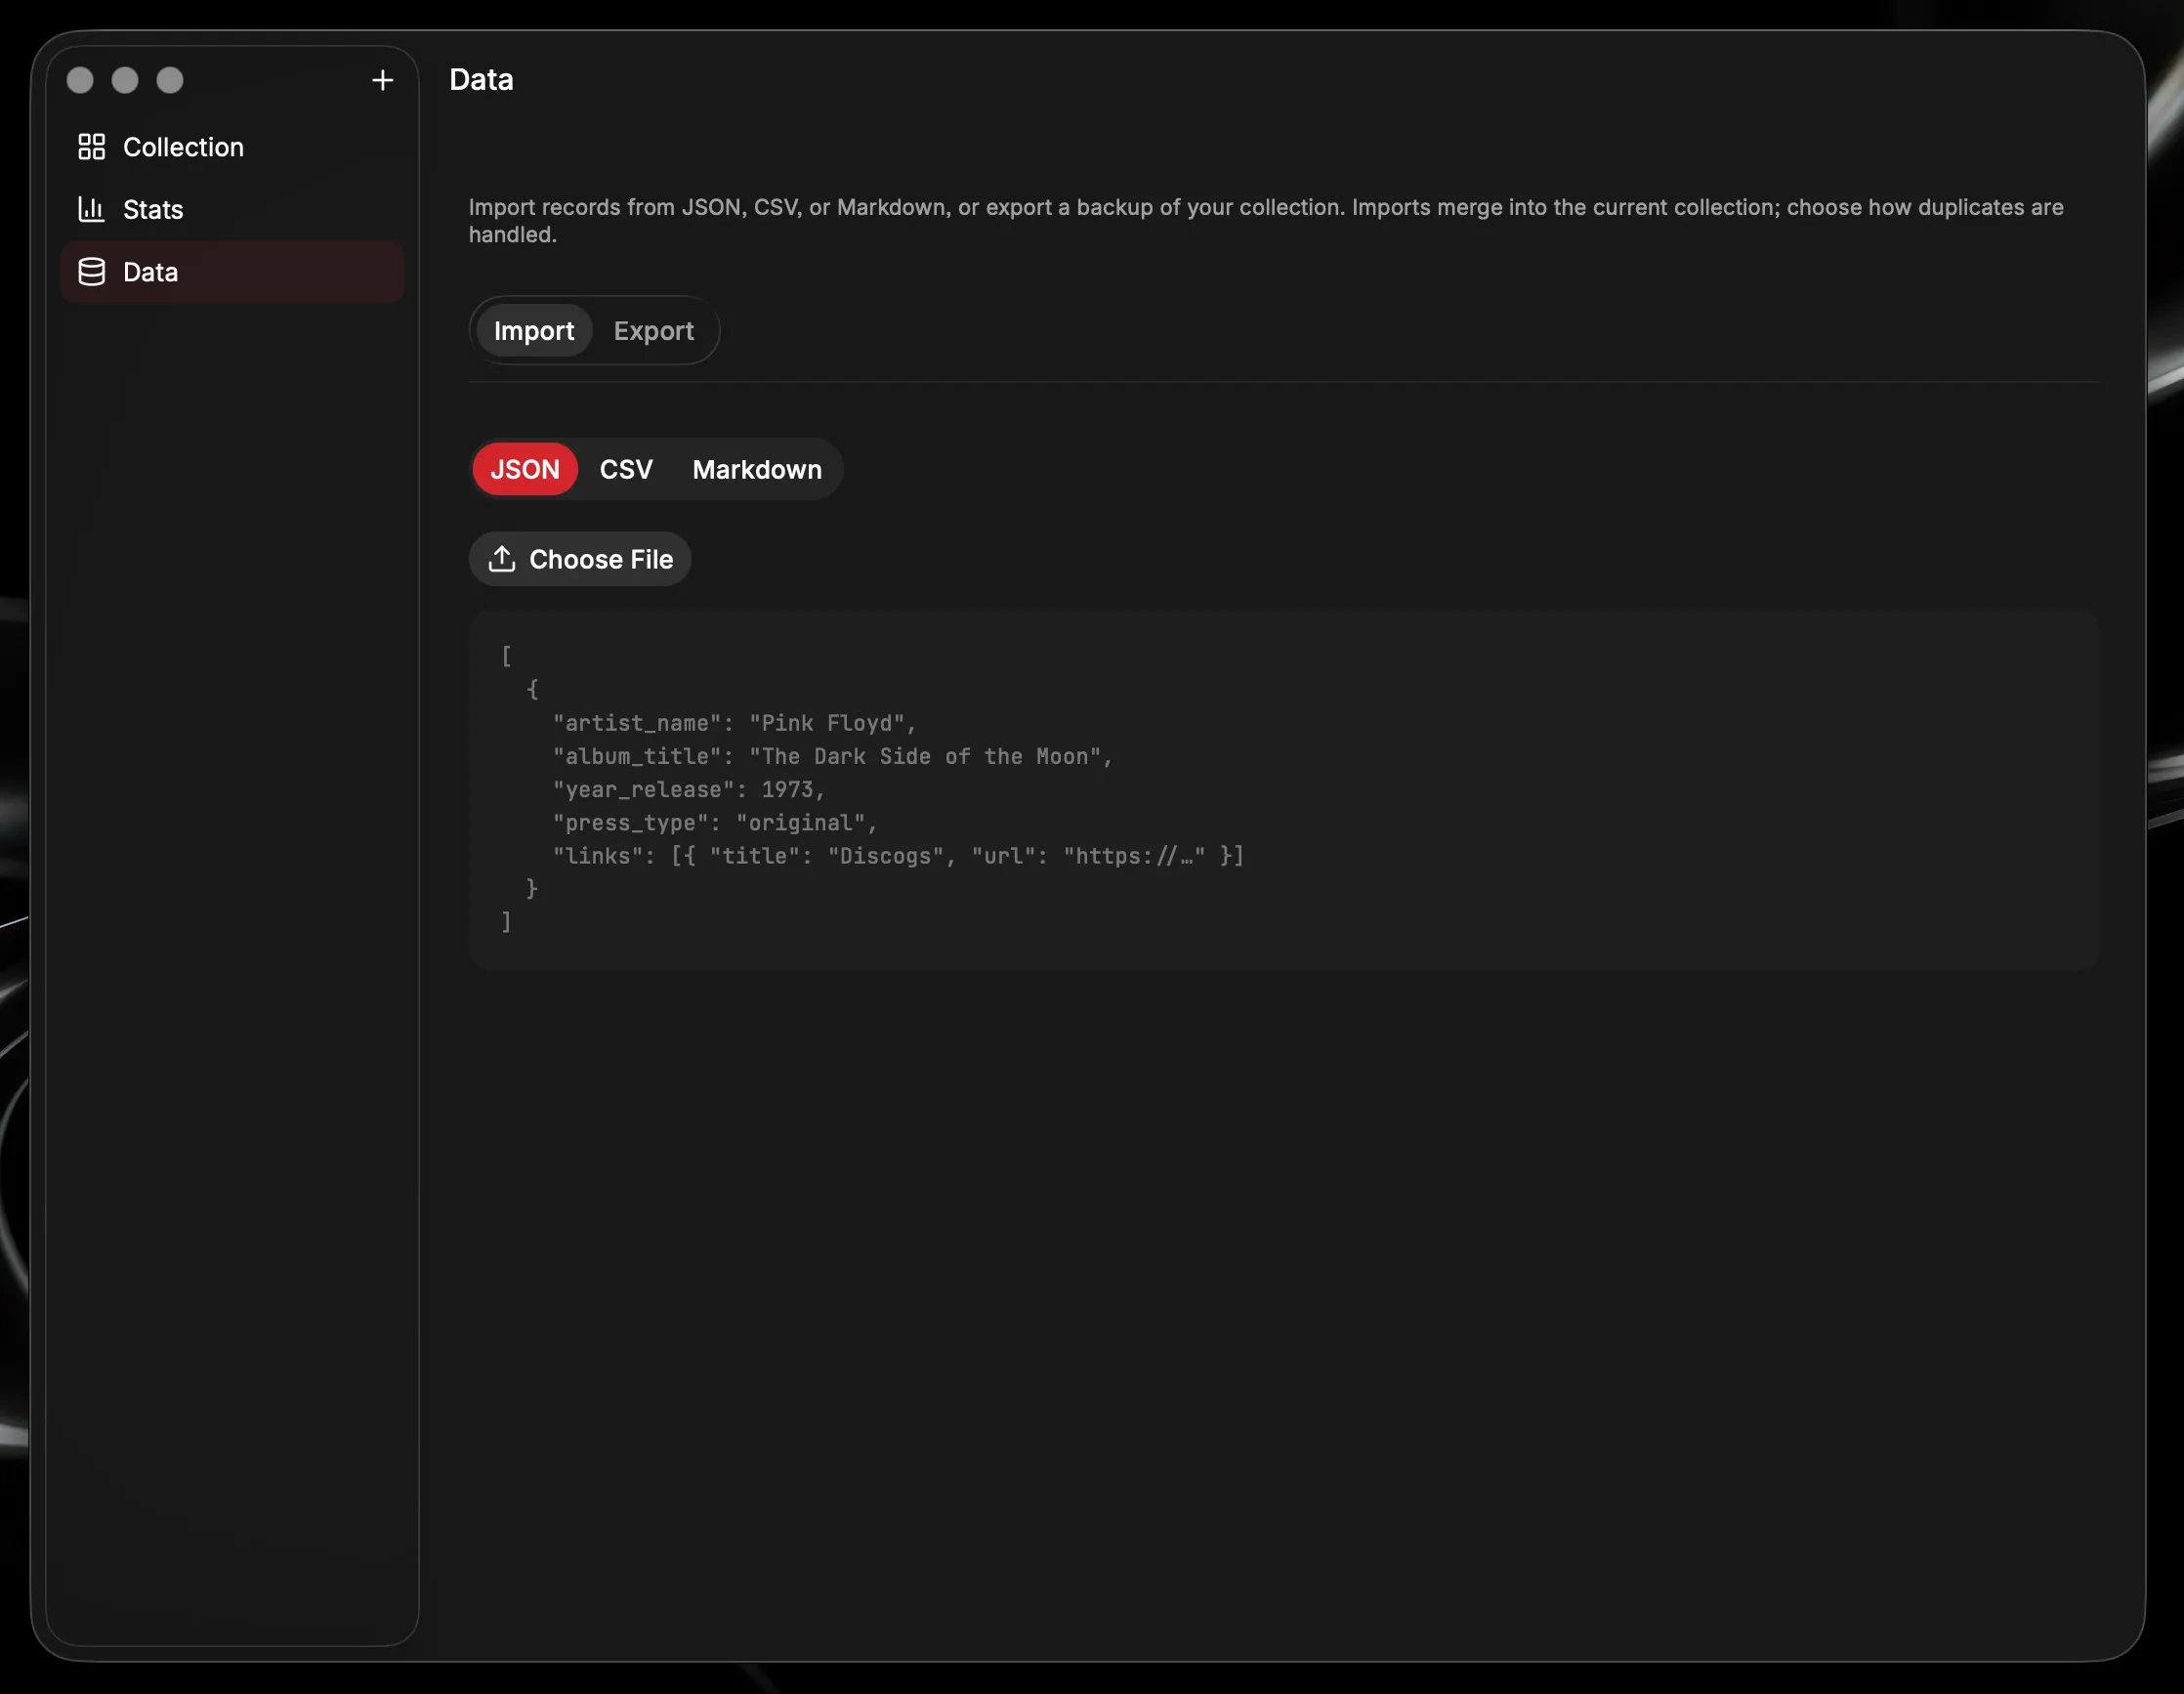
Task: Select the CSV format option
Action: point(626,469)
